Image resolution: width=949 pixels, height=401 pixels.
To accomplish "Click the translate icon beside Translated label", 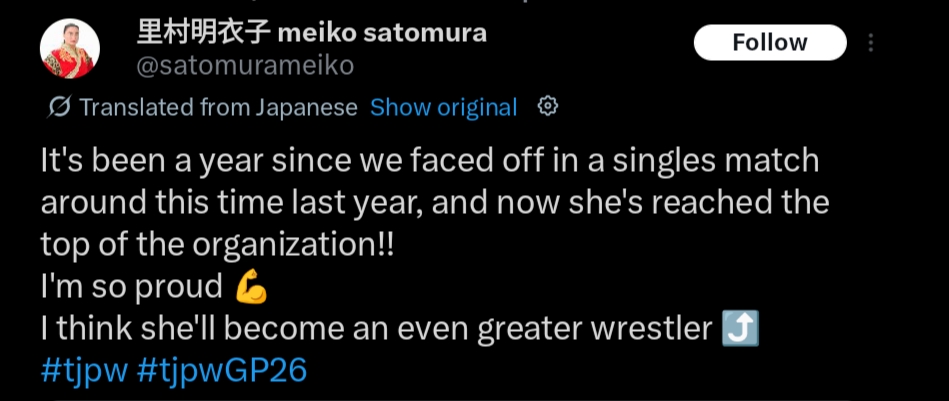I will click(x=59, y=107).
